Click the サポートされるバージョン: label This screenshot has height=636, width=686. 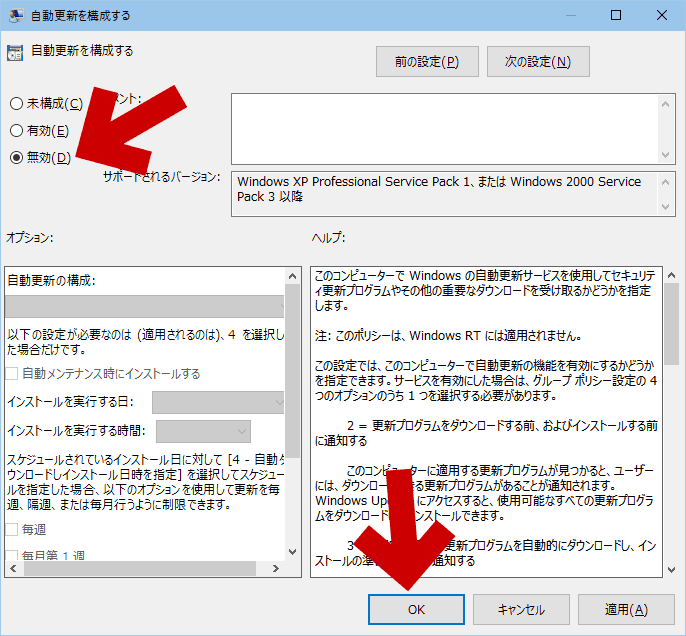(x=161, y=177)
